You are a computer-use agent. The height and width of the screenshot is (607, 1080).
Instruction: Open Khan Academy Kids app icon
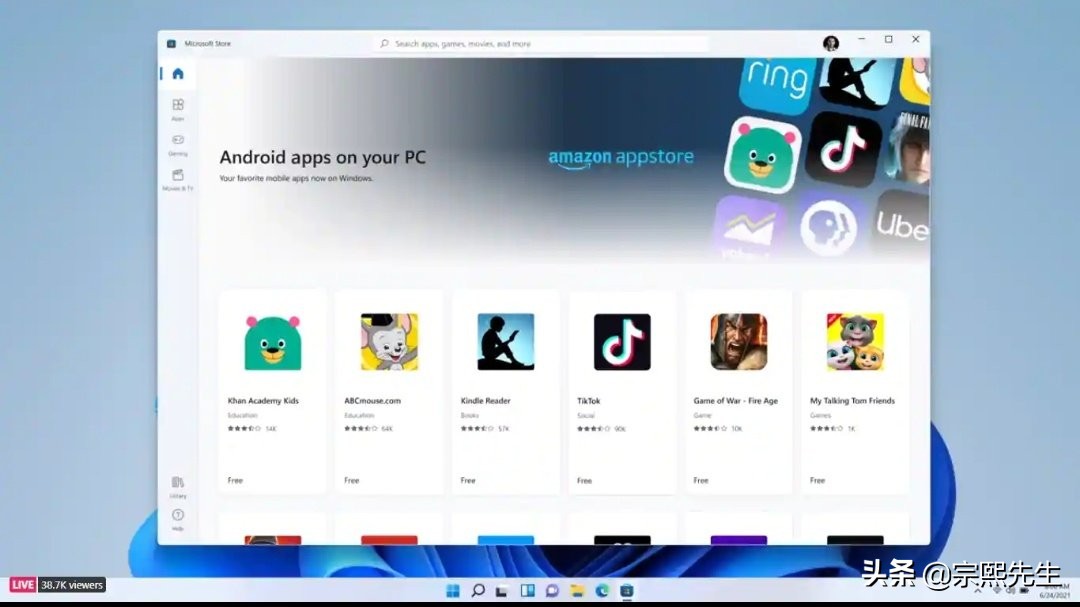(x=273, y=342)
